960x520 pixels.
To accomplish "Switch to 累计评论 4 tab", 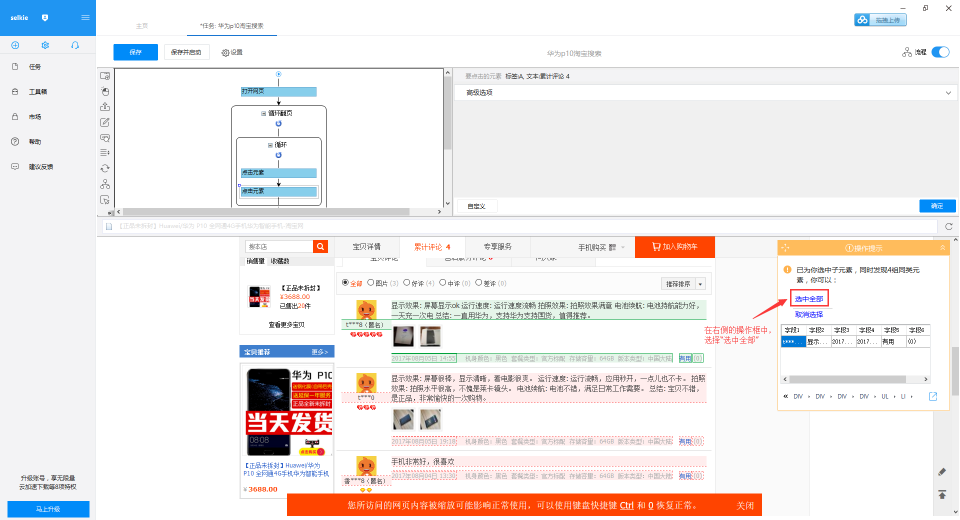I will (432, 247).
